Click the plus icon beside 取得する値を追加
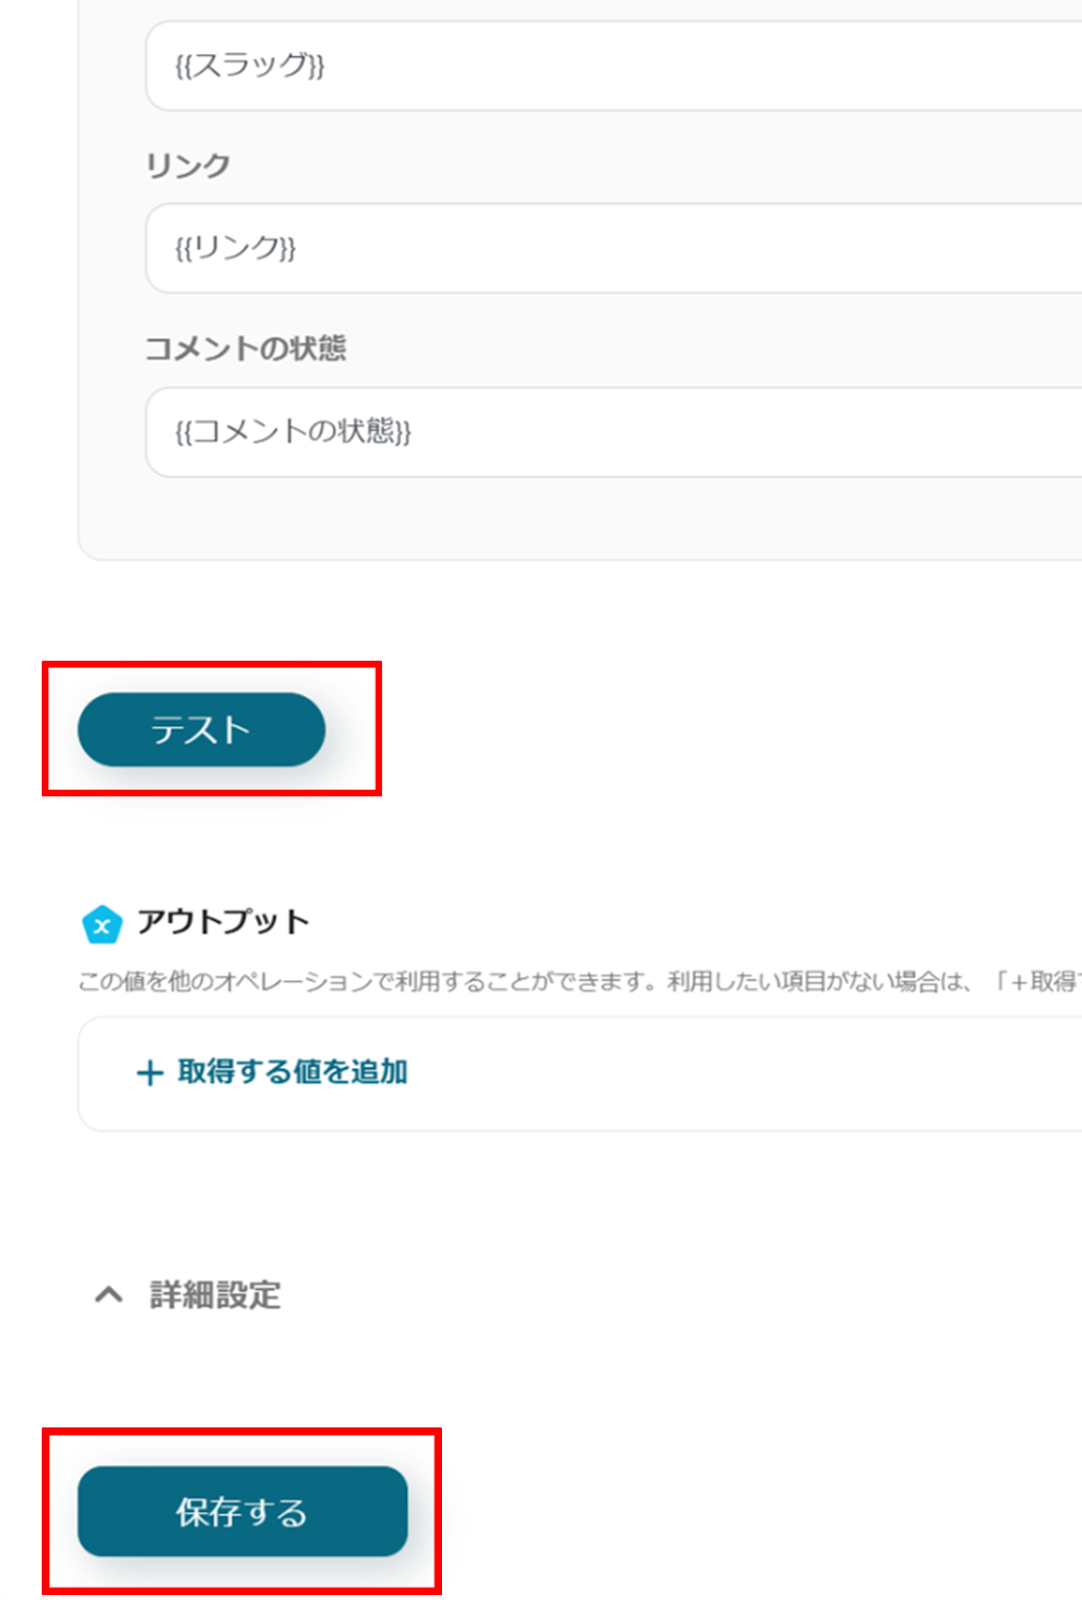The image size is (1082, 1600). click(149, 1073)
